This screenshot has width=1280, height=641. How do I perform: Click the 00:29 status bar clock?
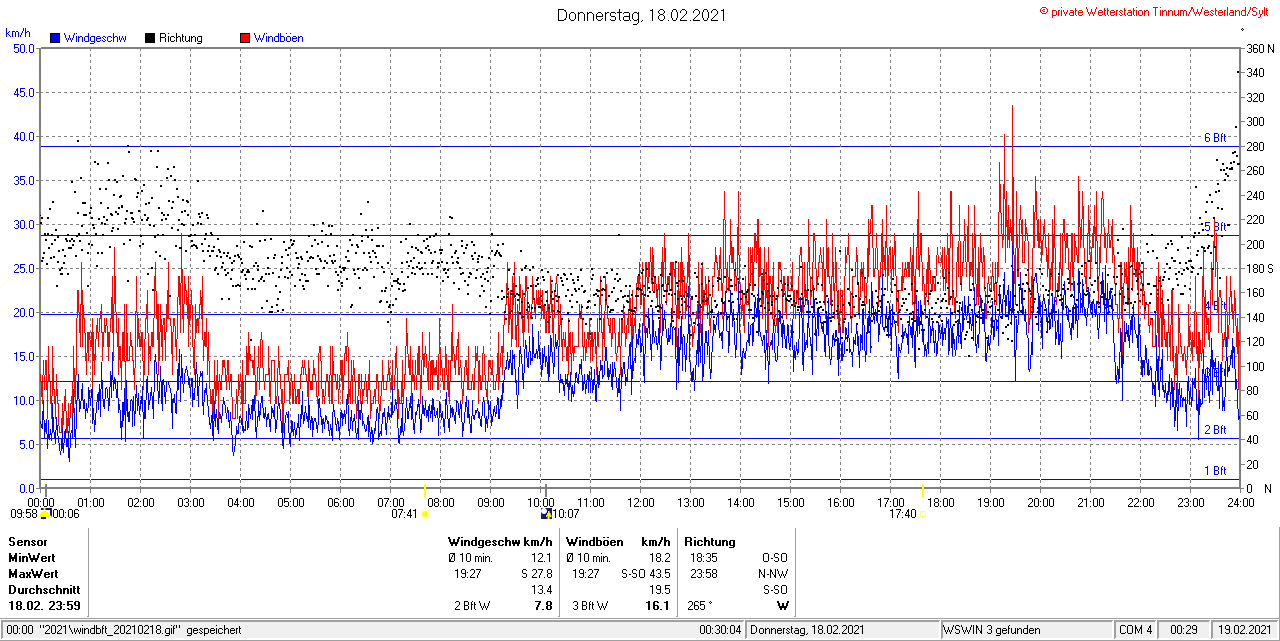[1184, 630]
